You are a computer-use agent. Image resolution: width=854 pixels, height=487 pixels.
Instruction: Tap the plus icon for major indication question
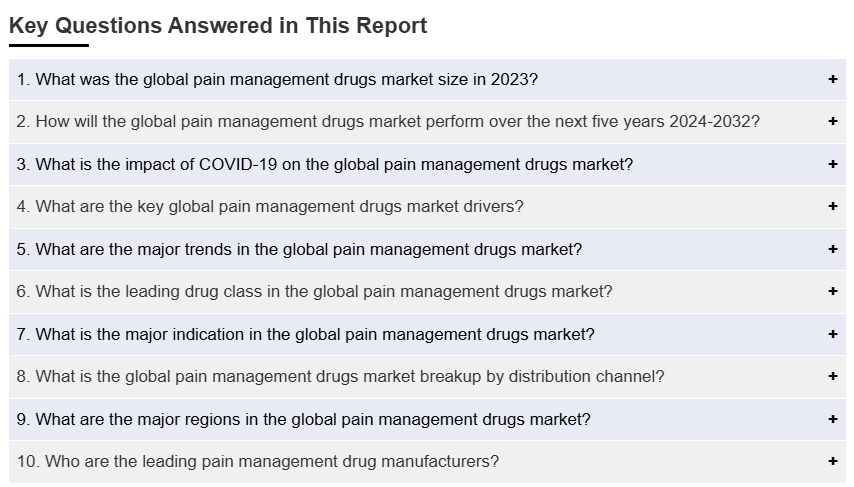pyautogui.click(x=832, y=334)
